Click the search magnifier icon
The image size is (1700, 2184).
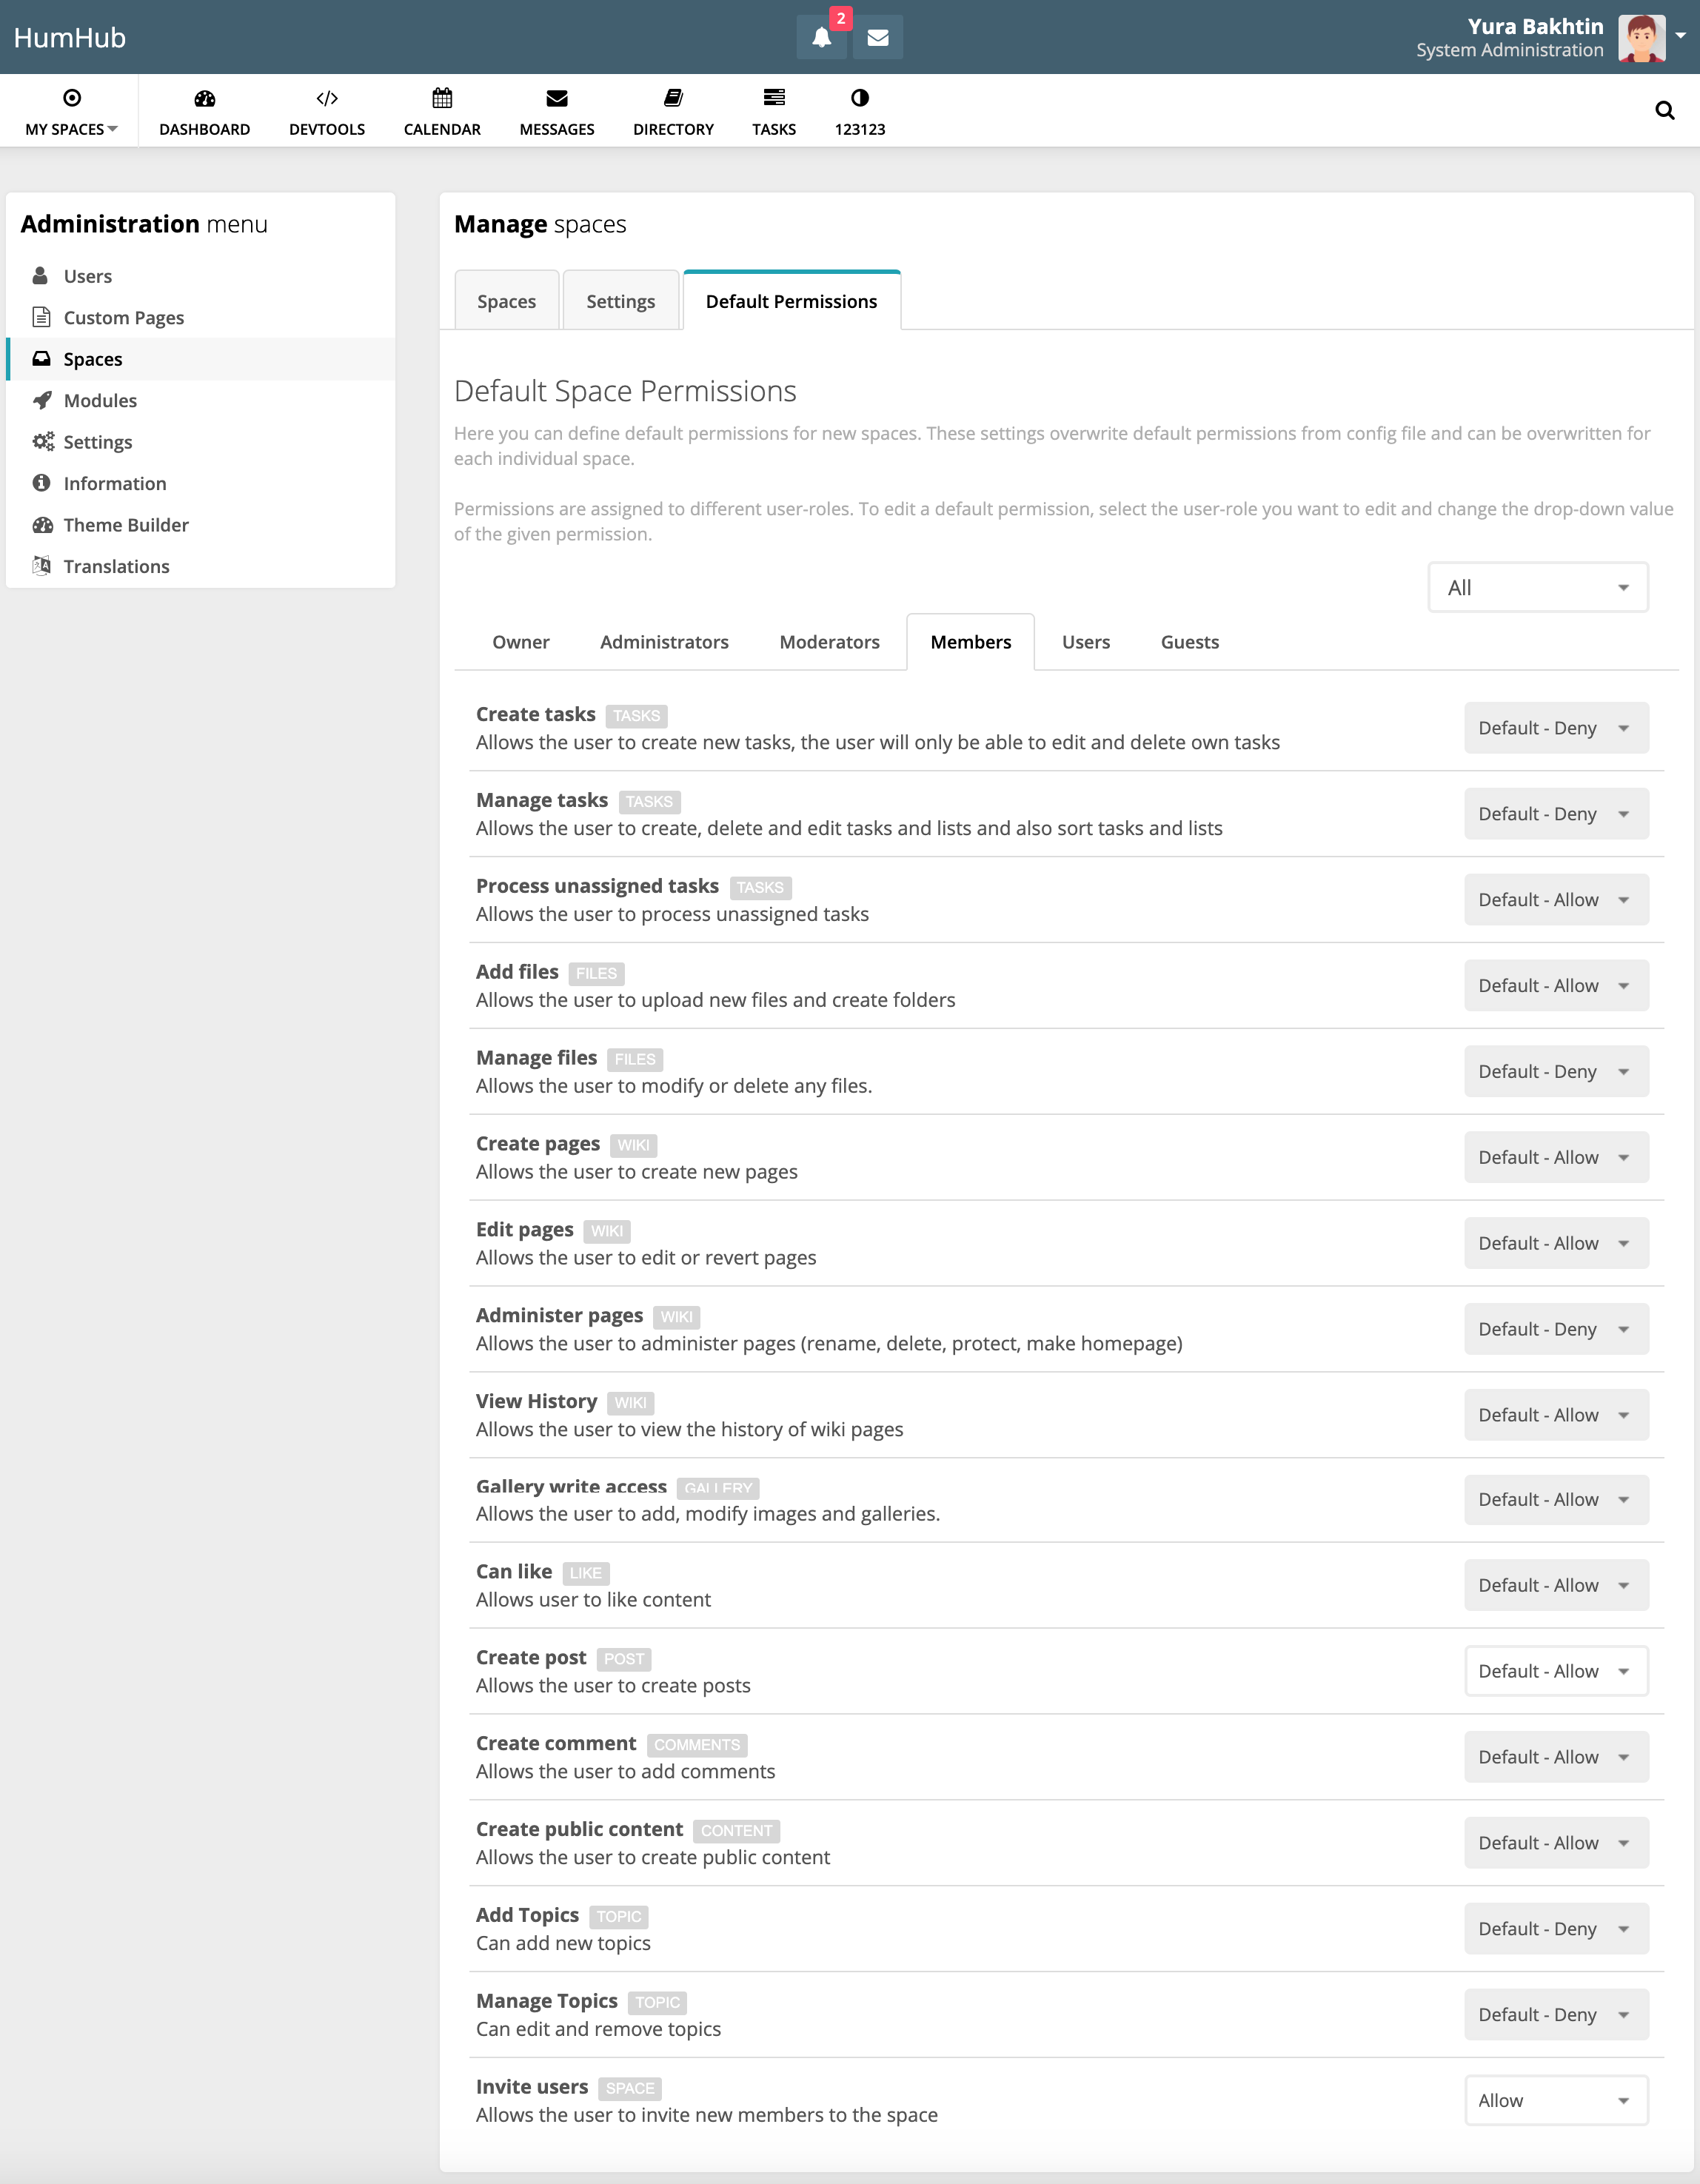[1665, 110]
